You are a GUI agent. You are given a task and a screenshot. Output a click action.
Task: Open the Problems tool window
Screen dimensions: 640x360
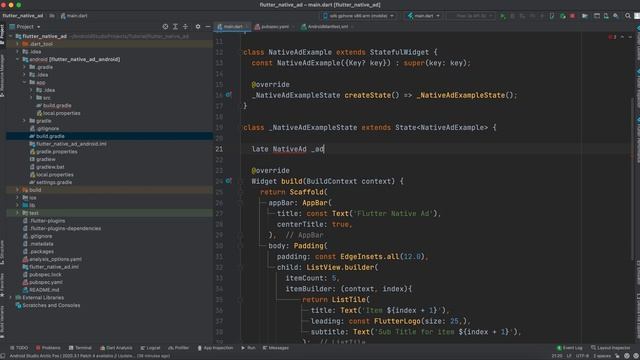point(48,348)
